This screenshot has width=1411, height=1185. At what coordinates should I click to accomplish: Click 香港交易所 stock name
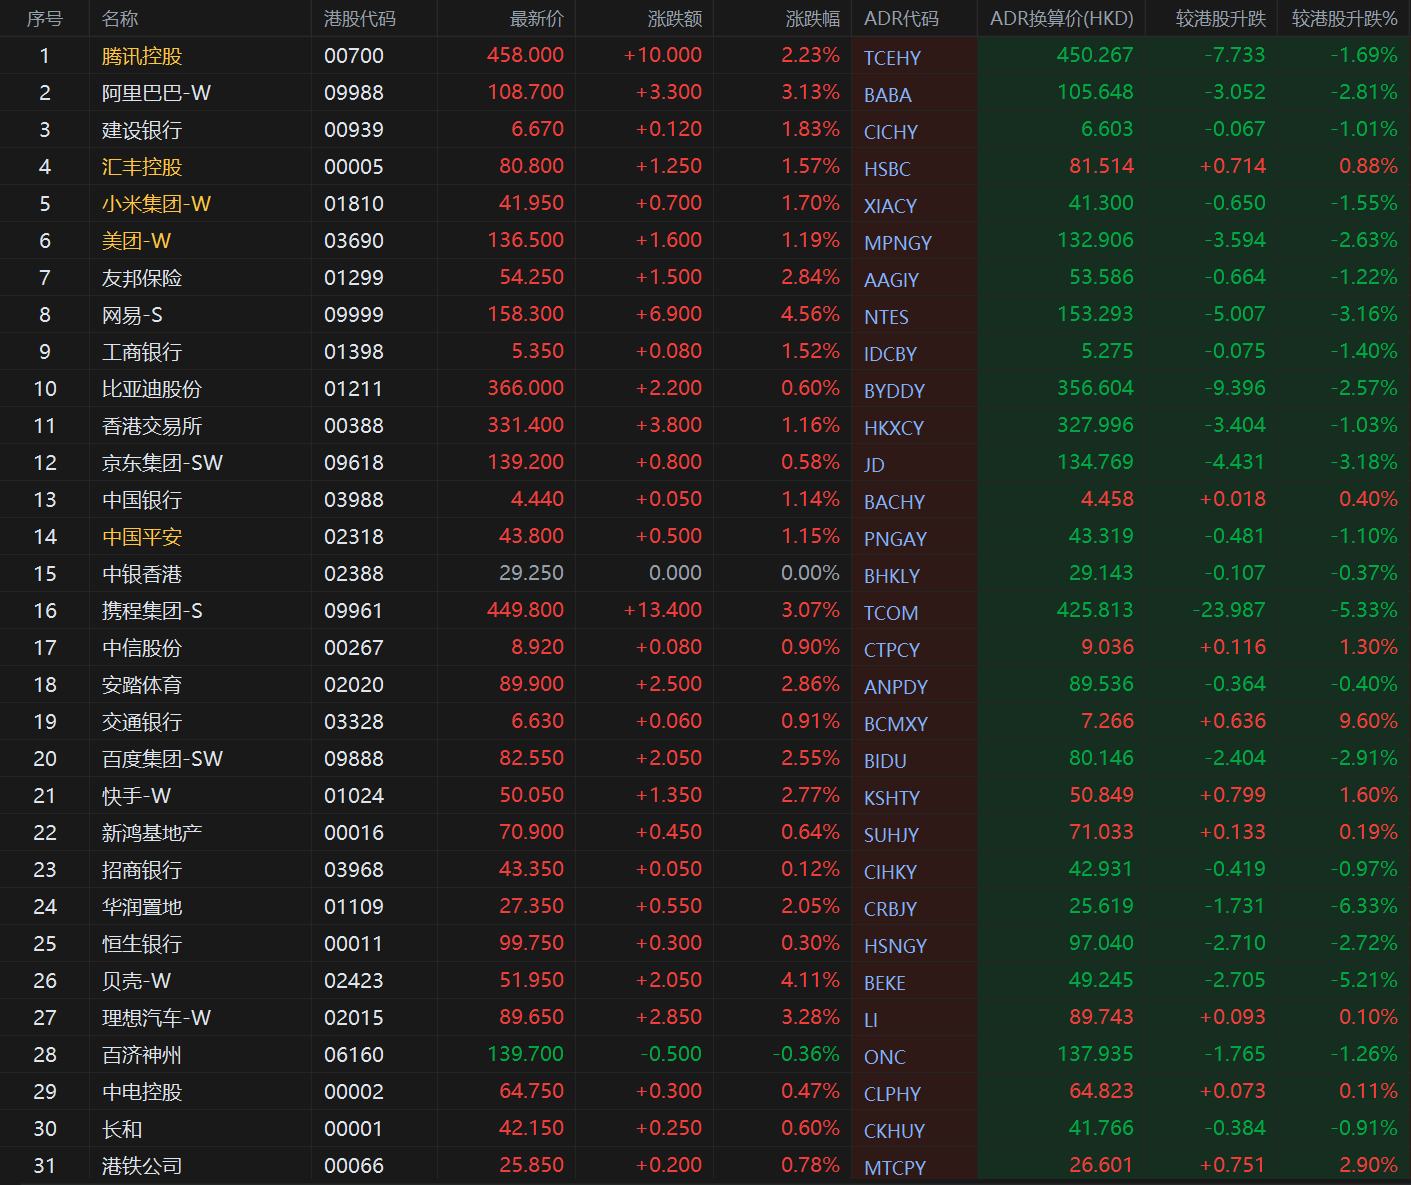point(152,426)
